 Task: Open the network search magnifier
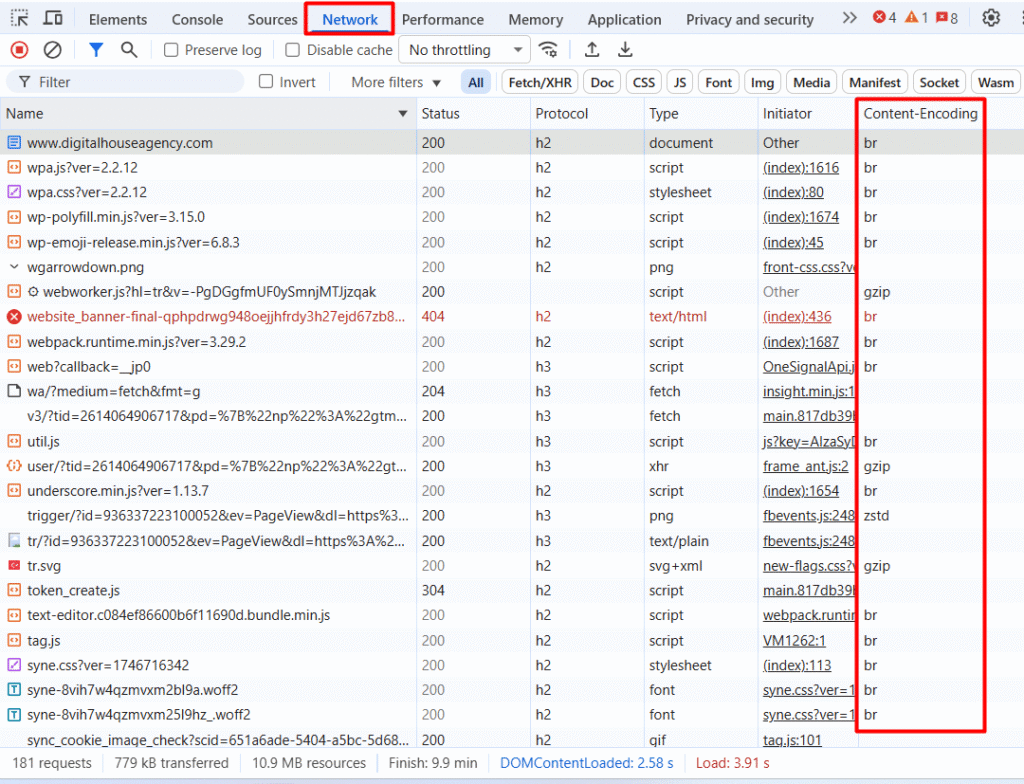(129, 50)
